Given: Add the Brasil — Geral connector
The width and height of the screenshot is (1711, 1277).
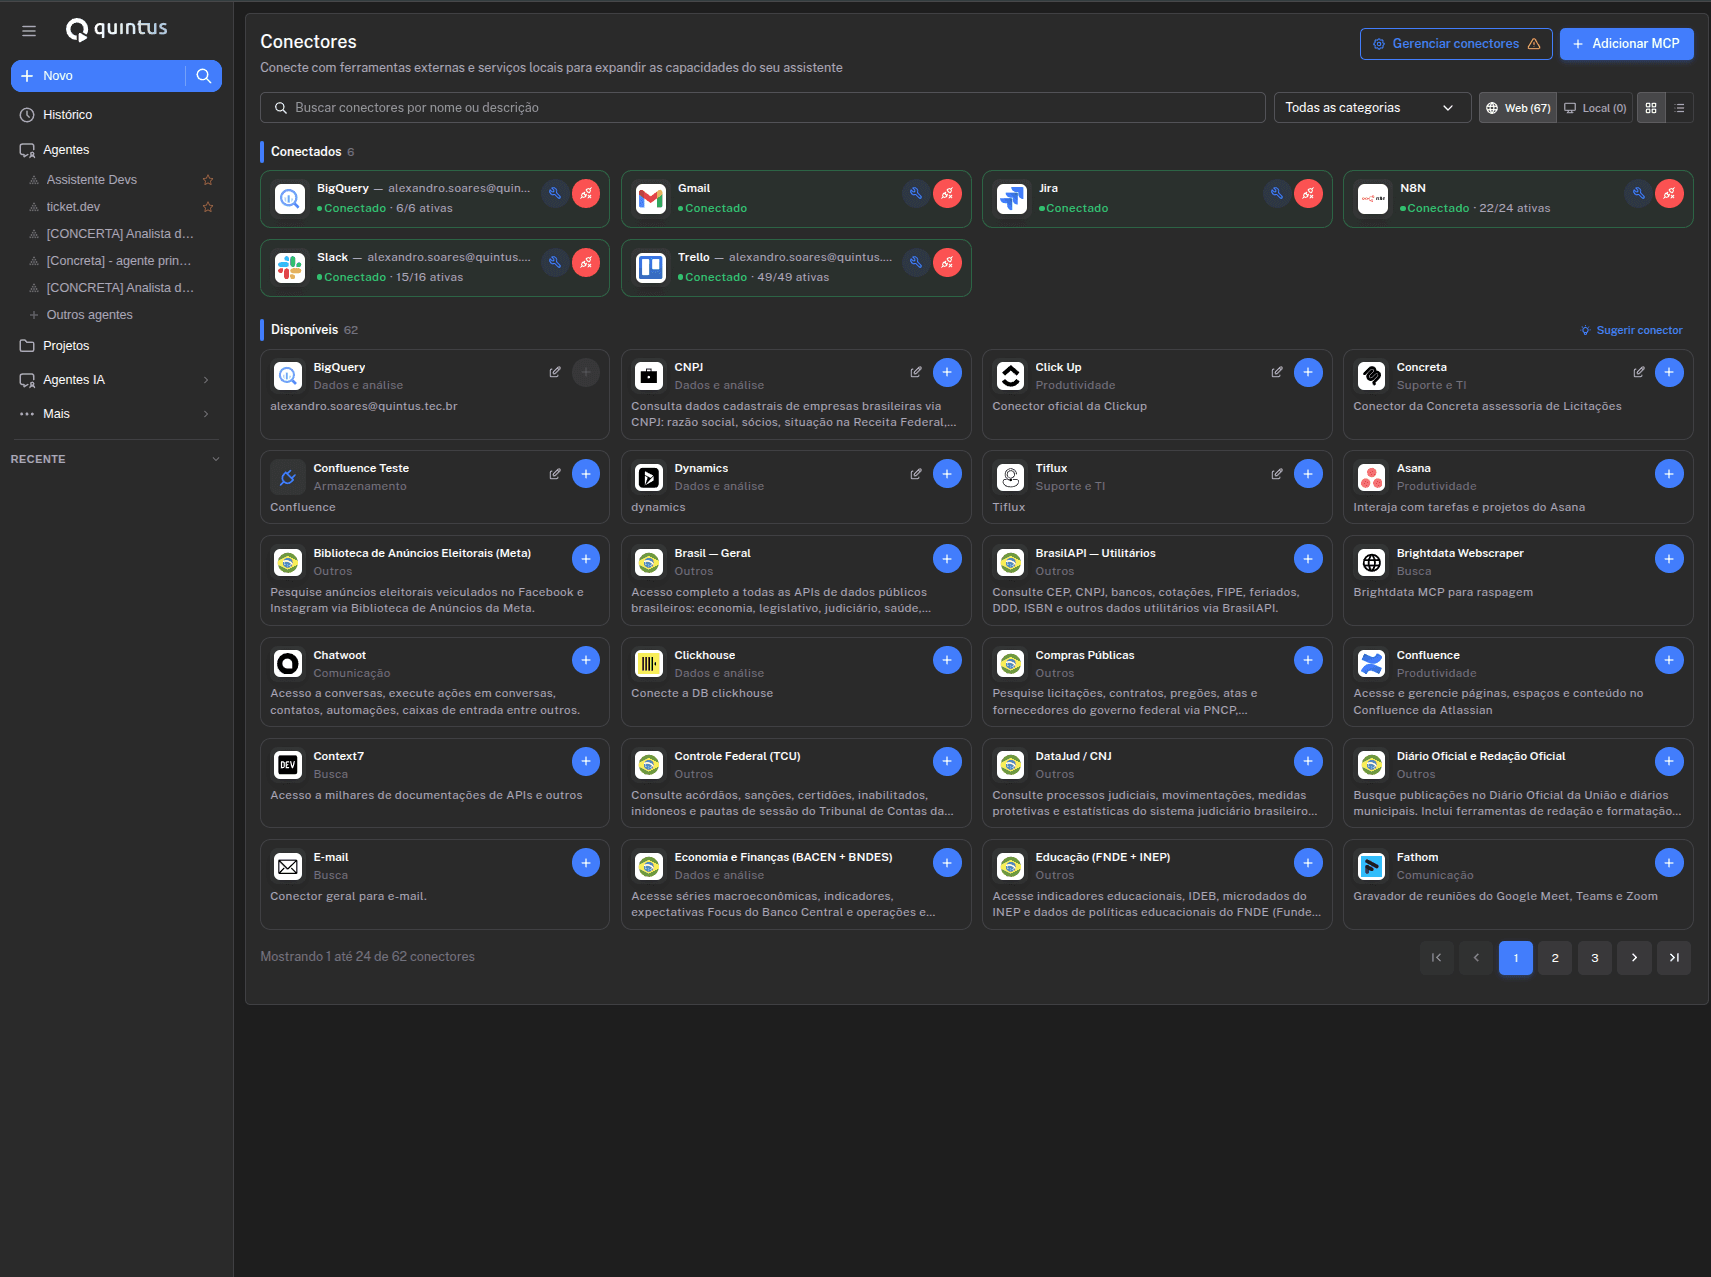Looking at the screenshot, I should tap(947, 559).
